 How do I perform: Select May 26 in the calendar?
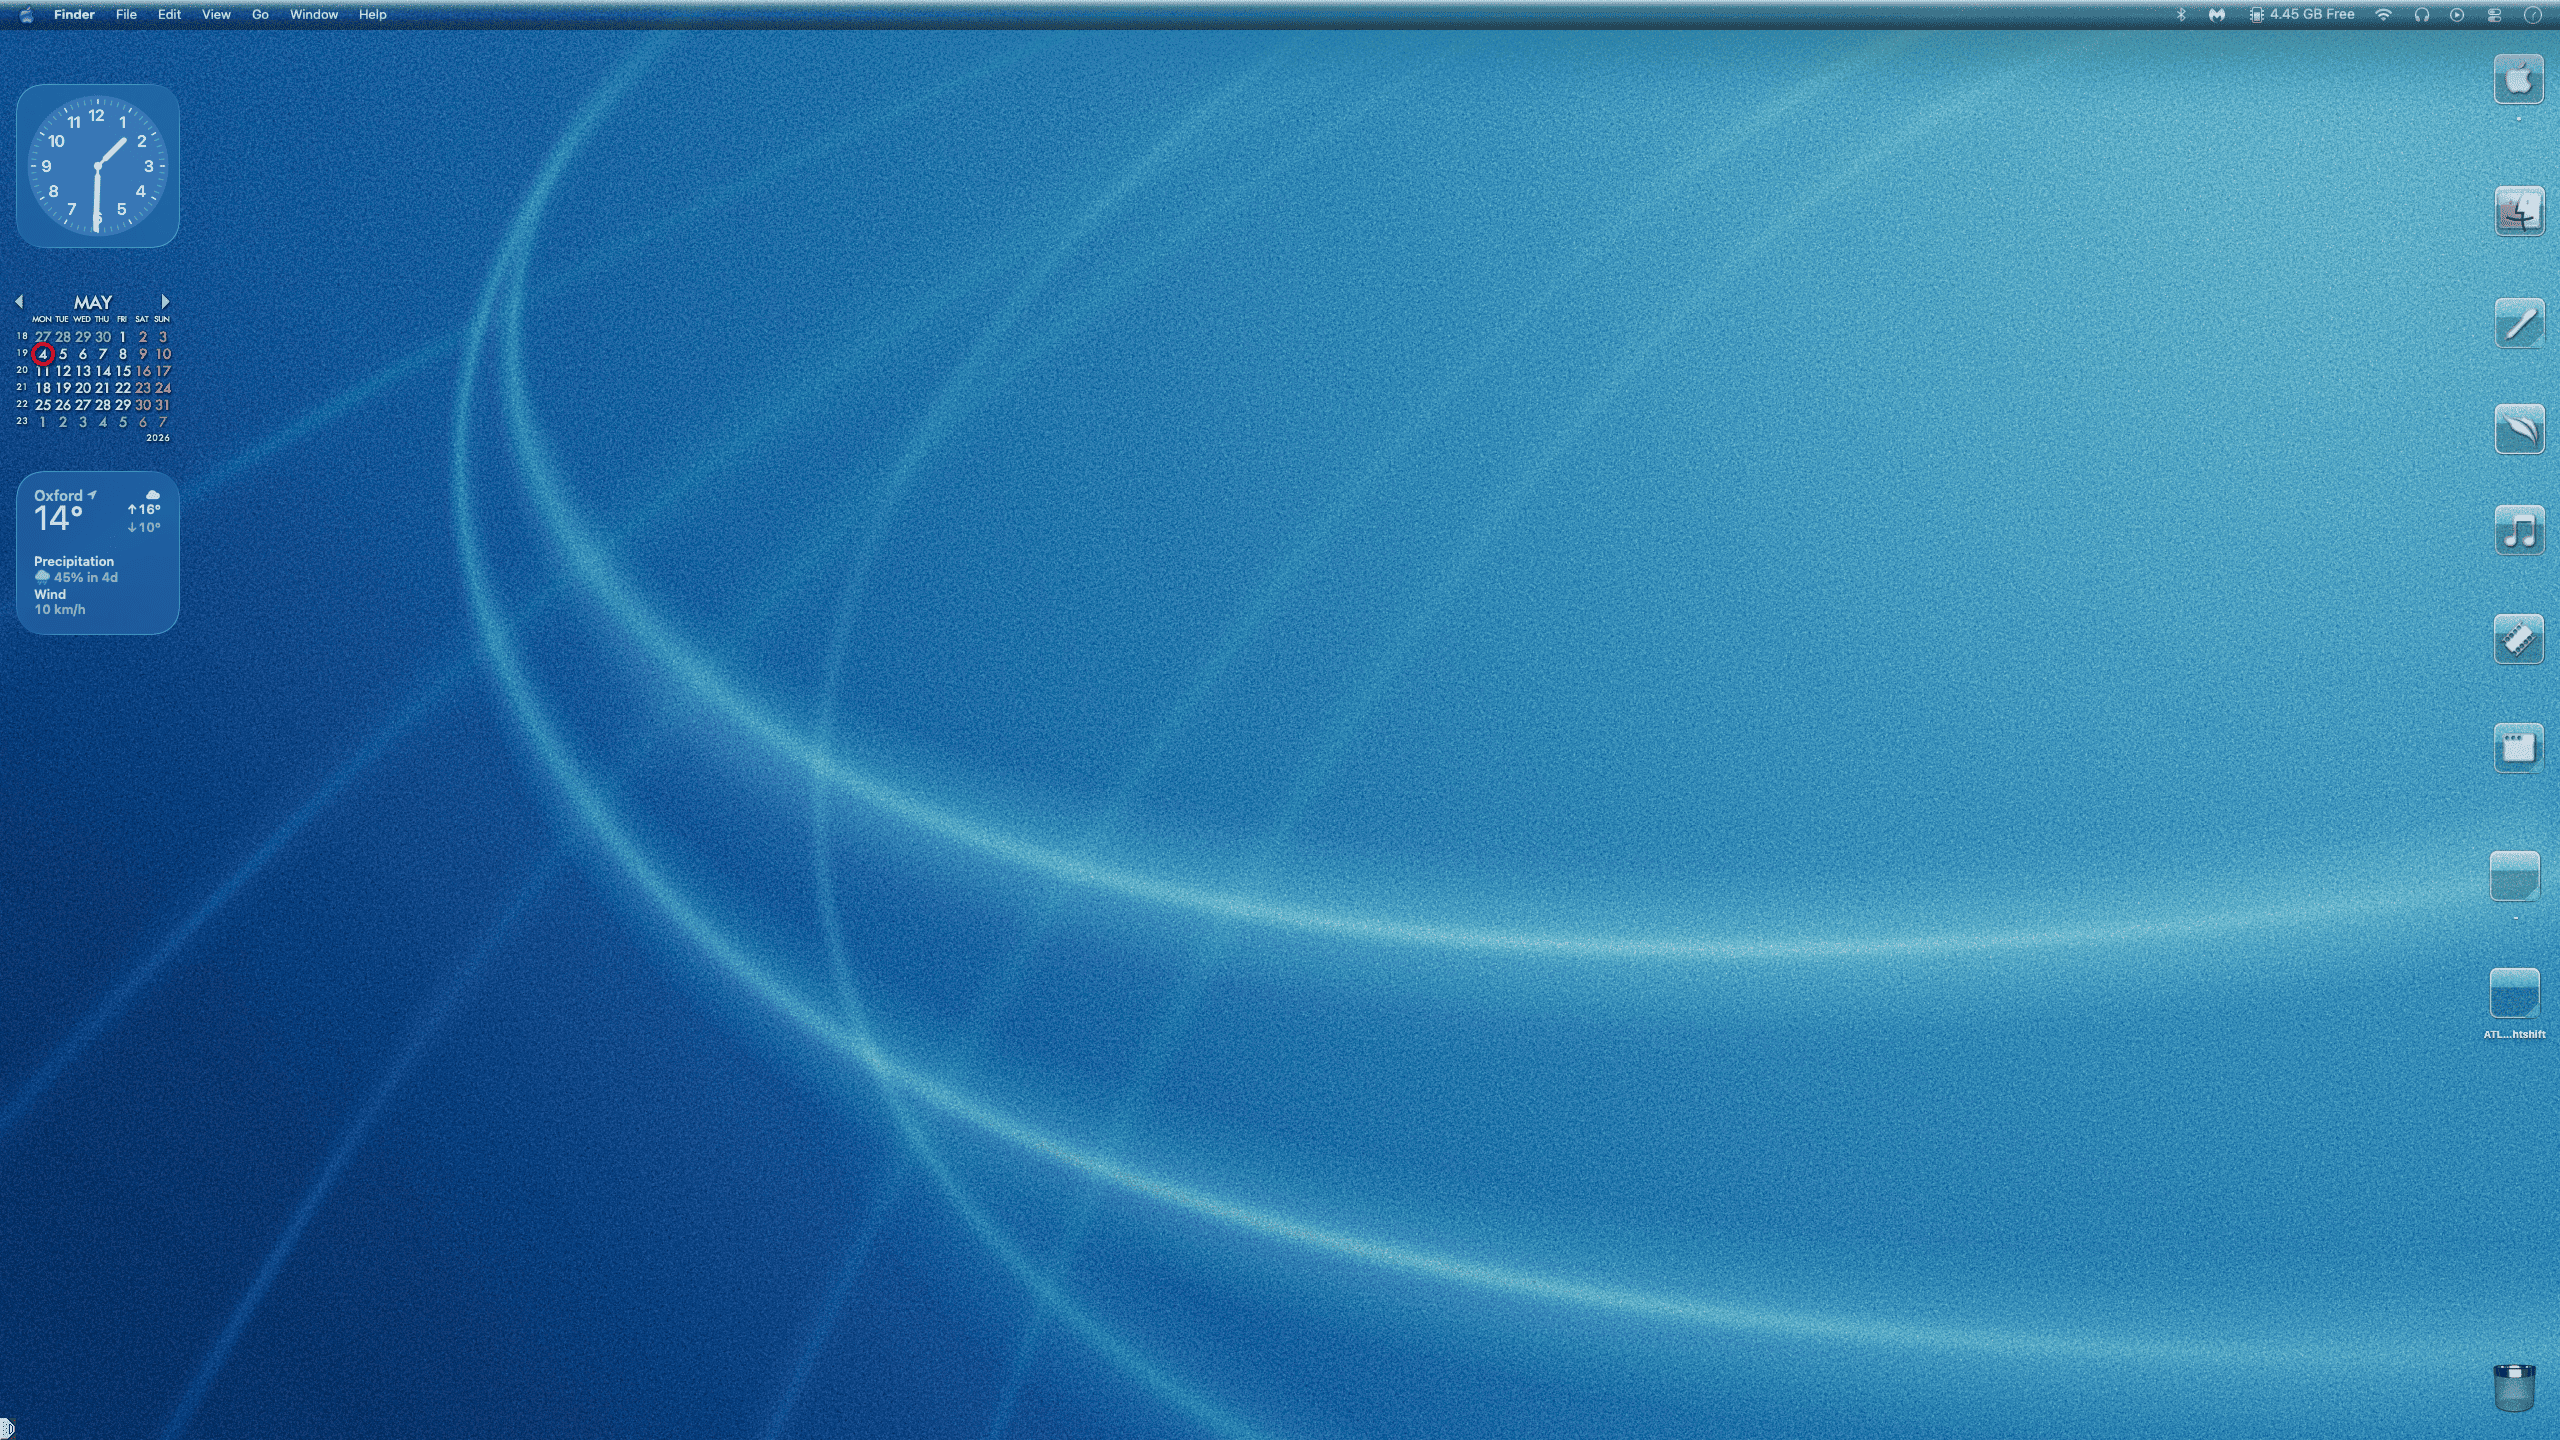point(63,405)
